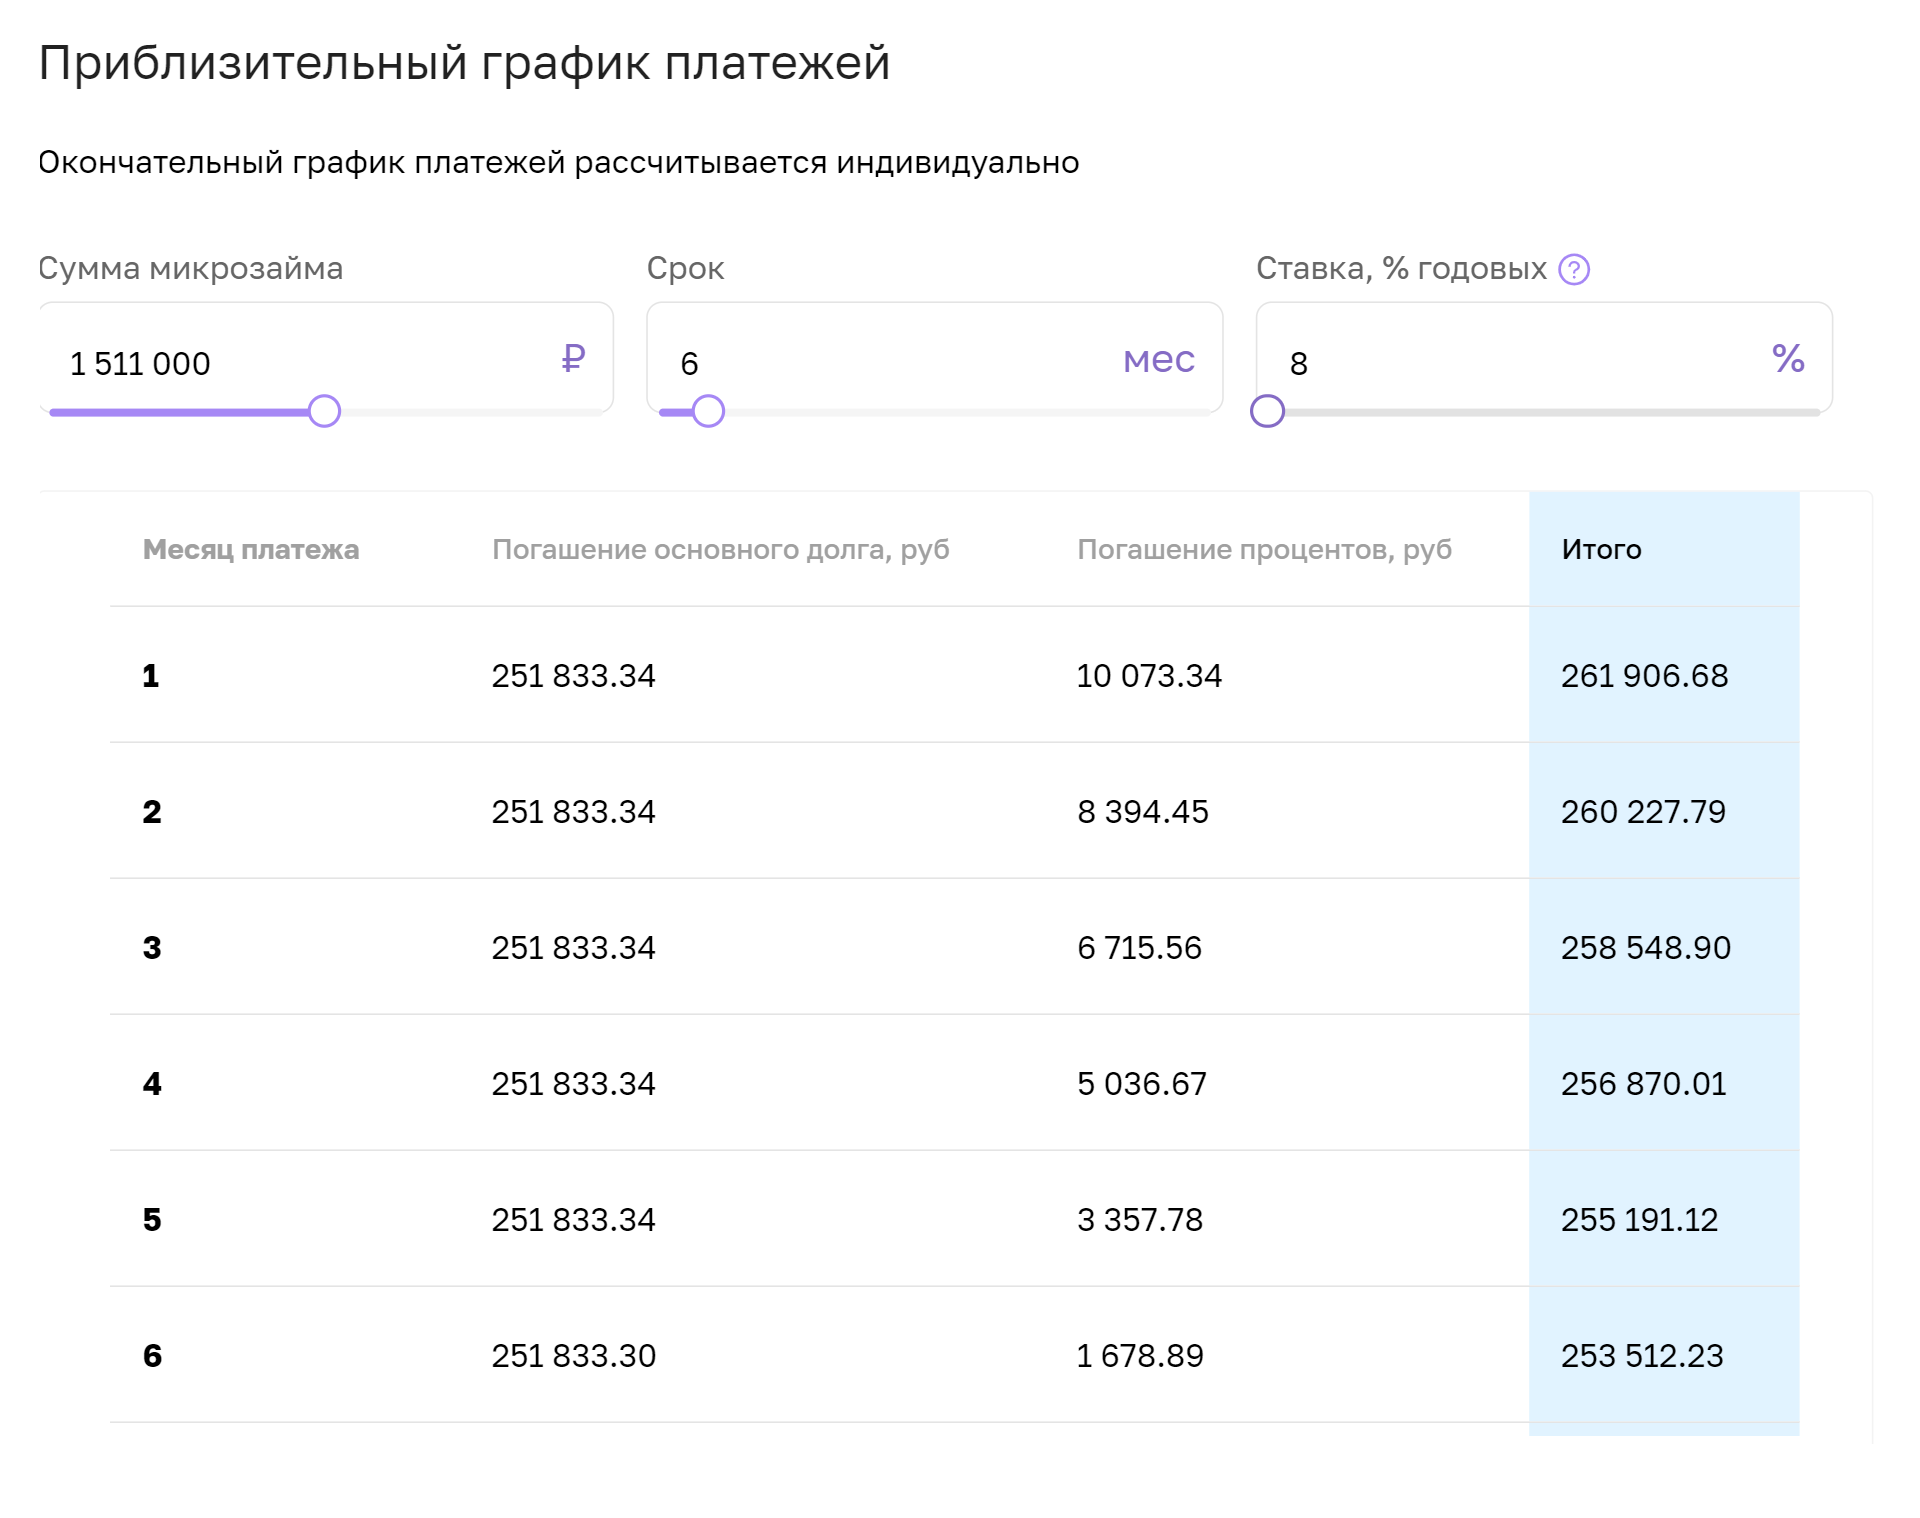Click total 253 512.23
The width and height of the screenshot is (1920, 1518).
tap(1642, 1356)
